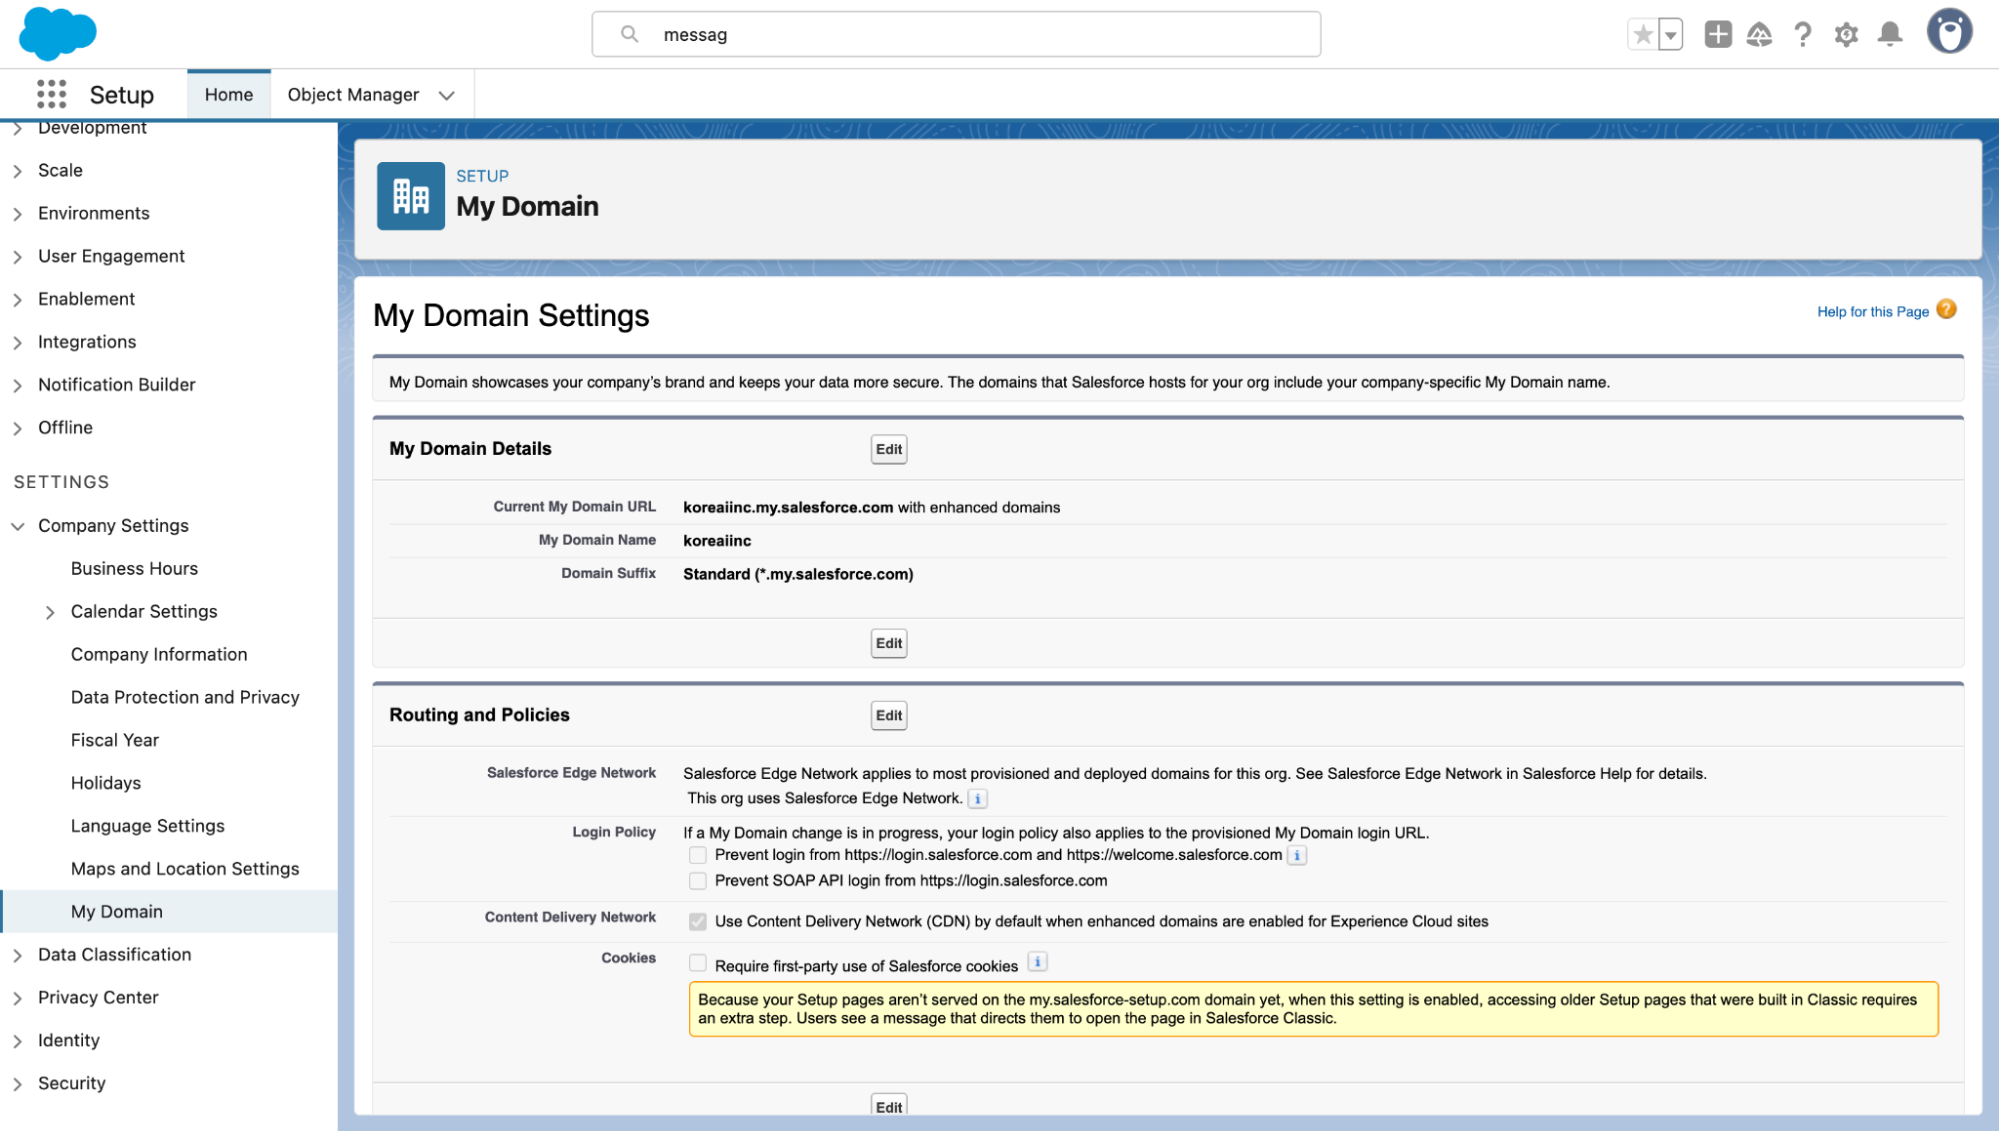Image resolution: width=1999 pixels, height=1132 pixels.
Task: Expand the Integrations section
Action: [17, 343]
